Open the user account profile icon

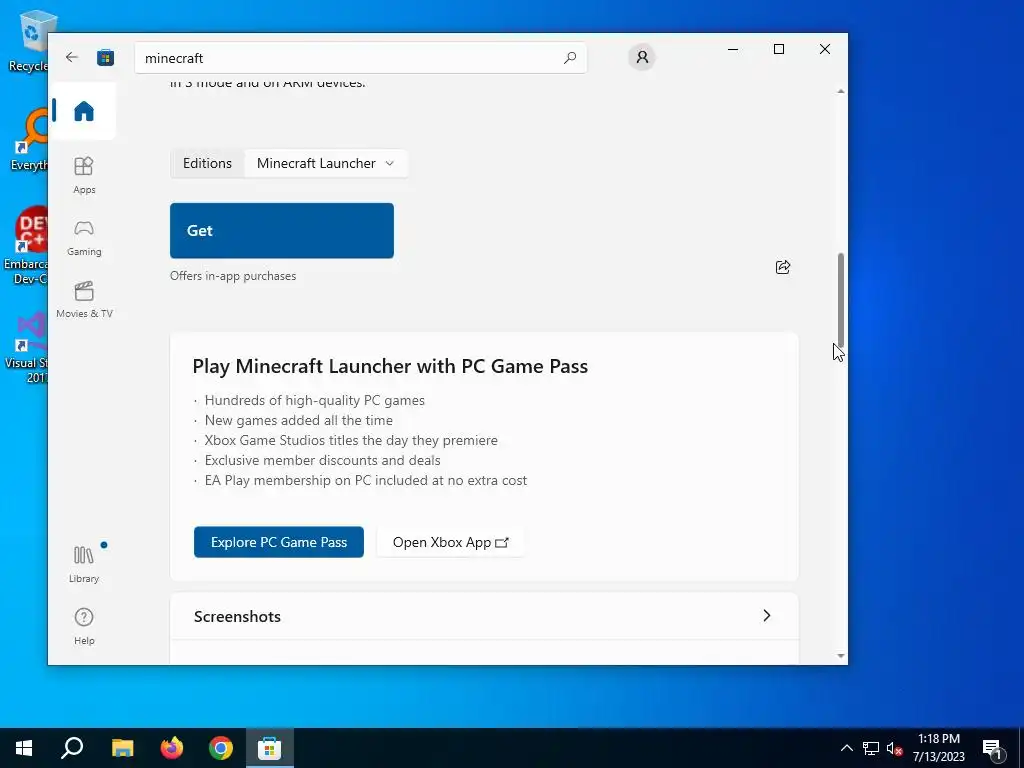(642, 57)
